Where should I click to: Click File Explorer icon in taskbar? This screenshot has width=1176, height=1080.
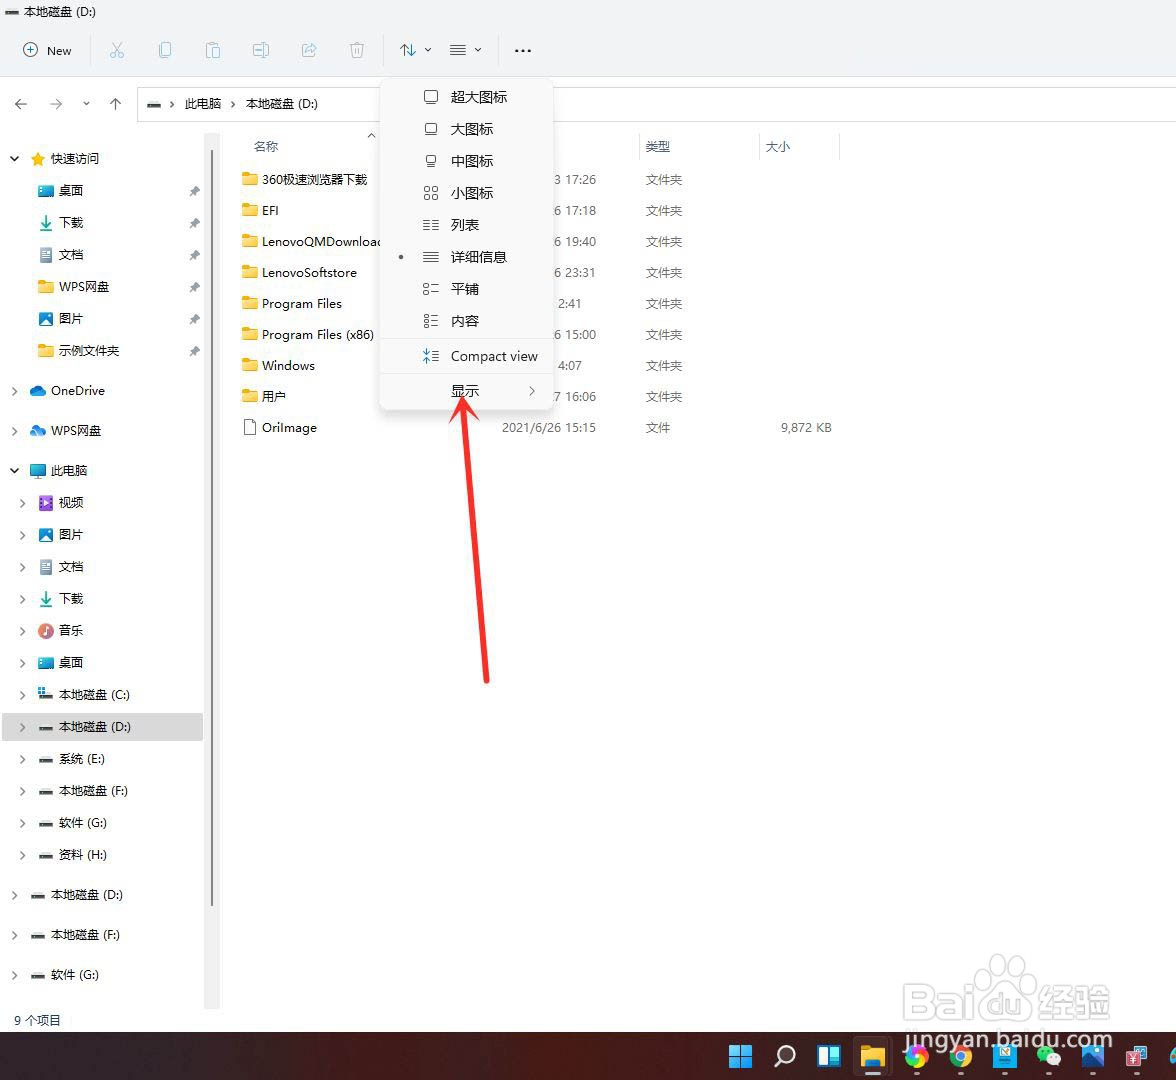coord(872,1056)
